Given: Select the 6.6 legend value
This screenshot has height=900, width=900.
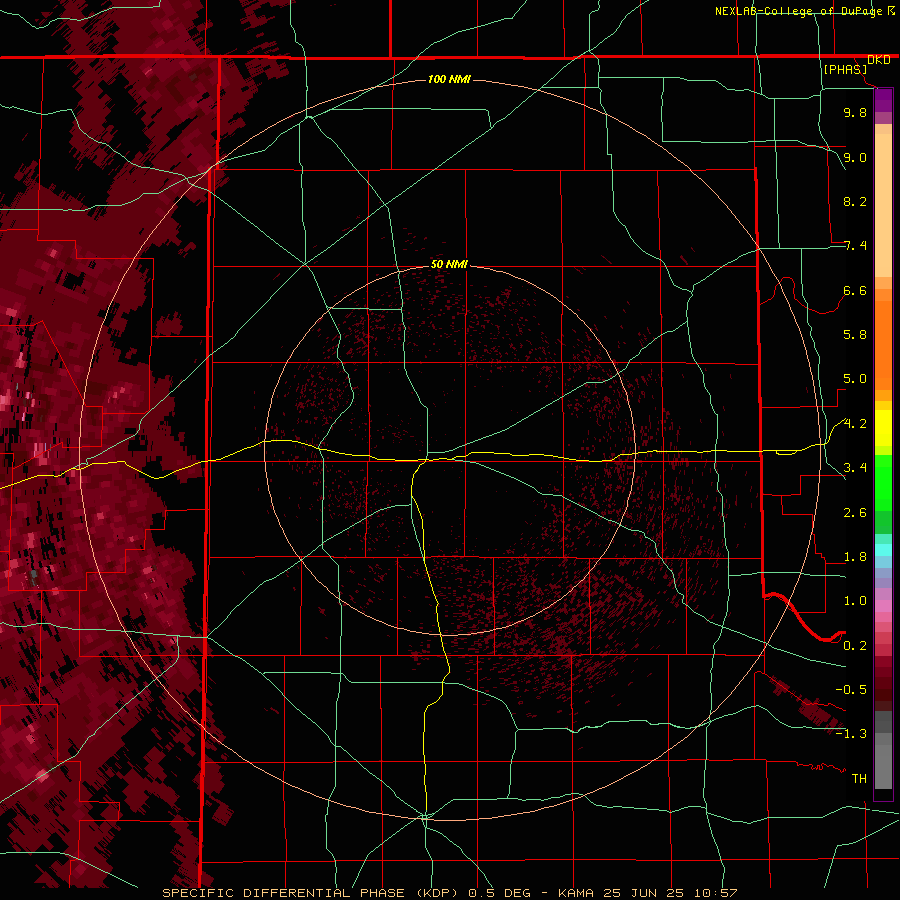Looking at the screenshot, I should (855, 290).
